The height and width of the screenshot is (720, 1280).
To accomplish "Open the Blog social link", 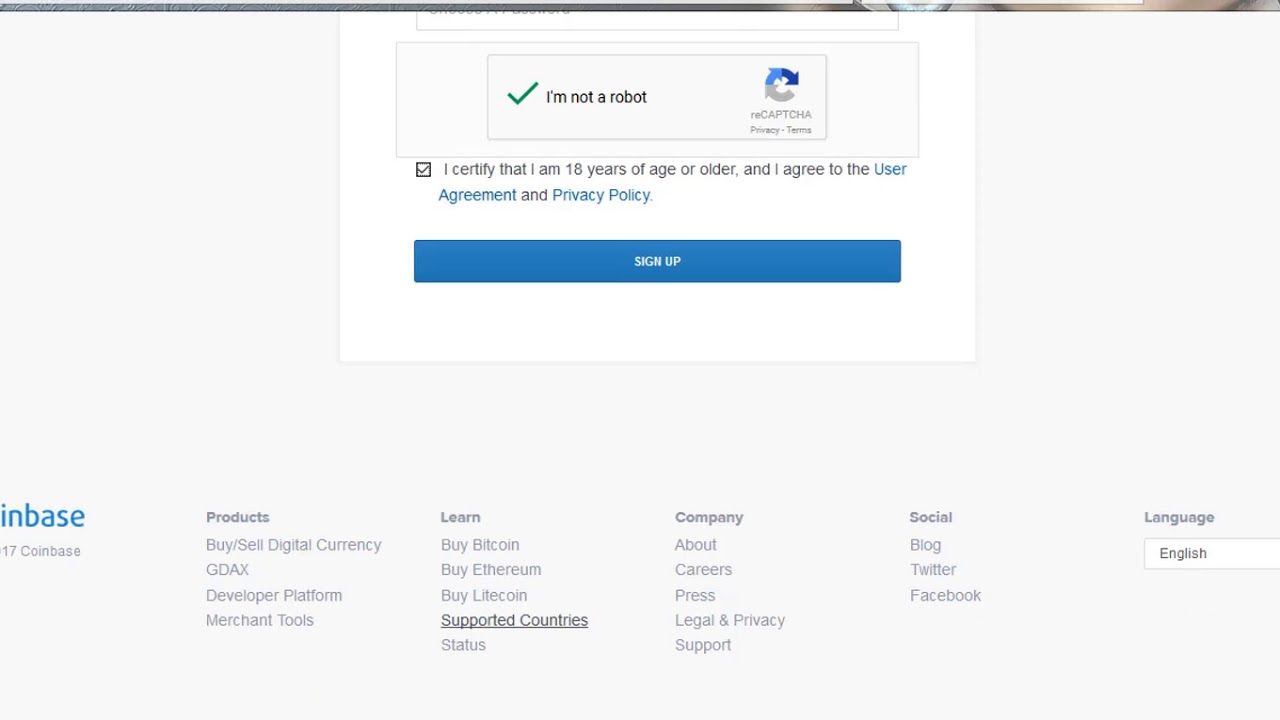I will pos(925,545).
